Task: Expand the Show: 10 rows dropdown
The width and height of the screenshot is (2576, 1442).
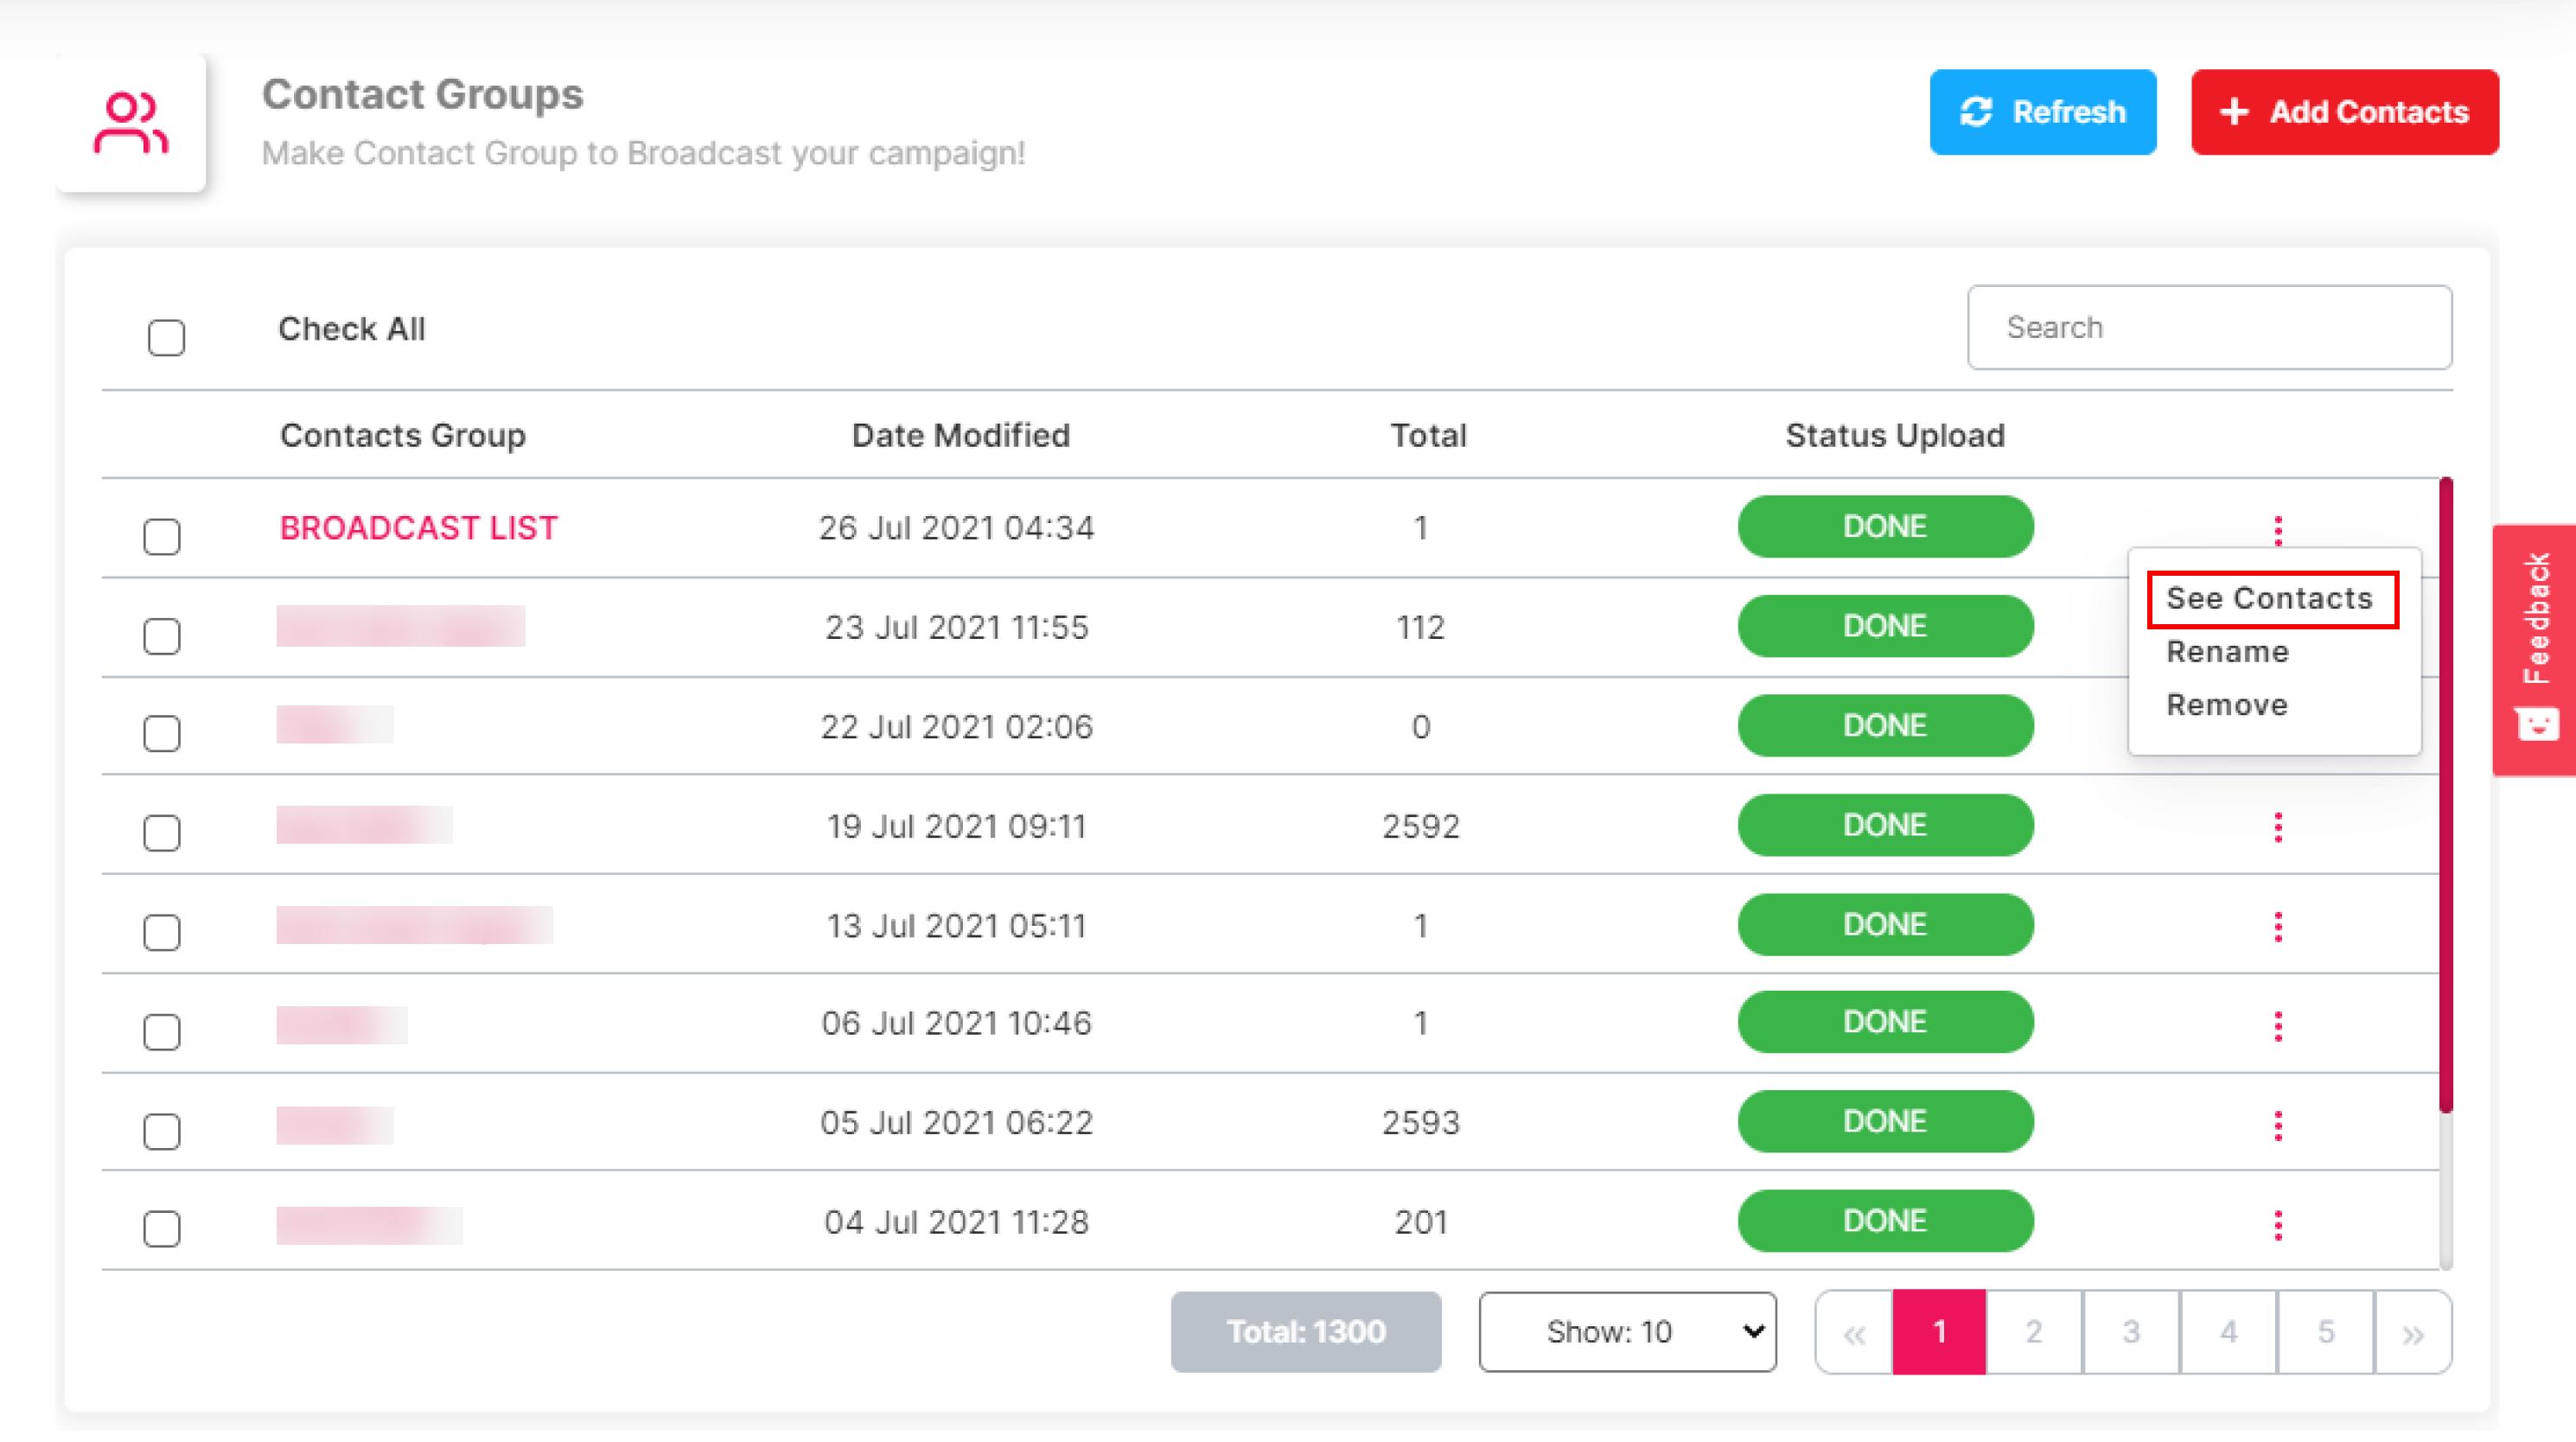Action: tap(1627, 1332)
